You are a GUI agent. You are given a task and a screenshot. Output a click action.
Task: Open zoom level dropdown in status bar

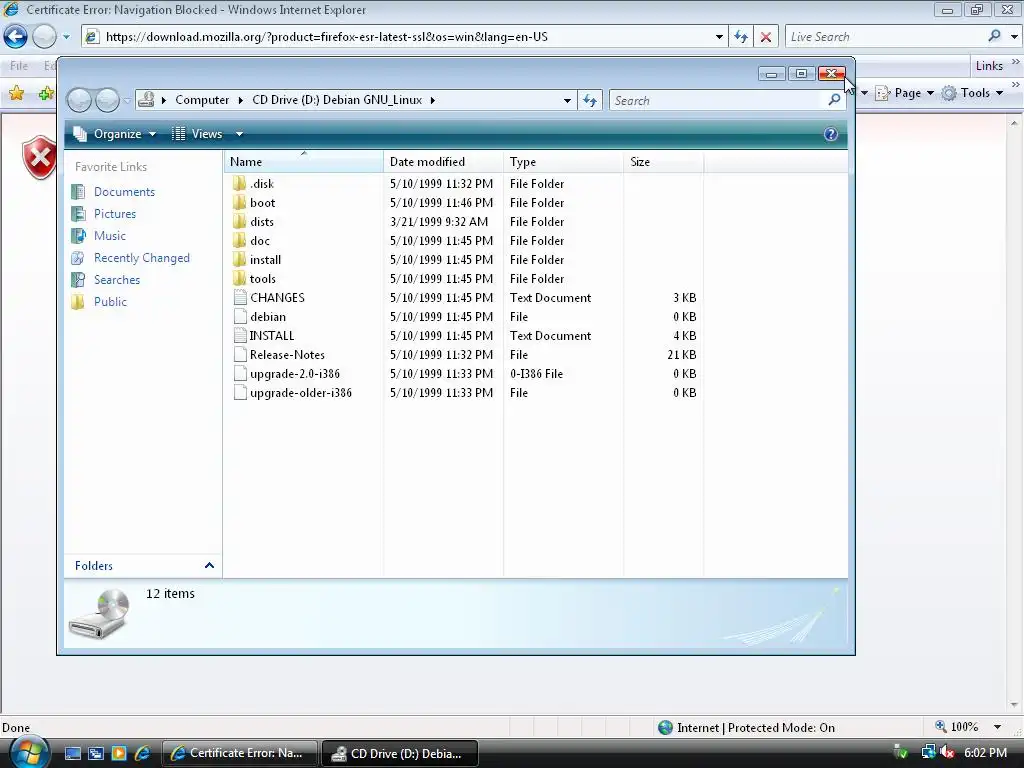coord(997,727)
